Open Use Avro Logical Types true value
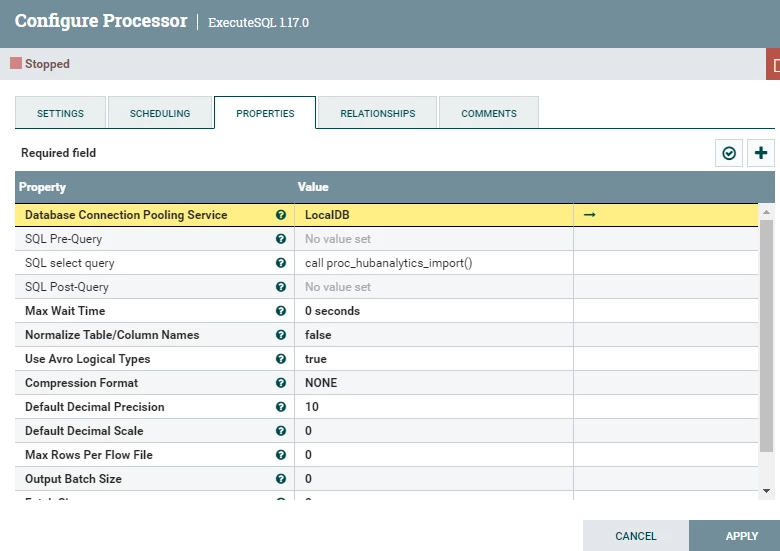Image resolution: width=780 pixels, height=551 pixels. pyautogui.click(x=434, y=359)
